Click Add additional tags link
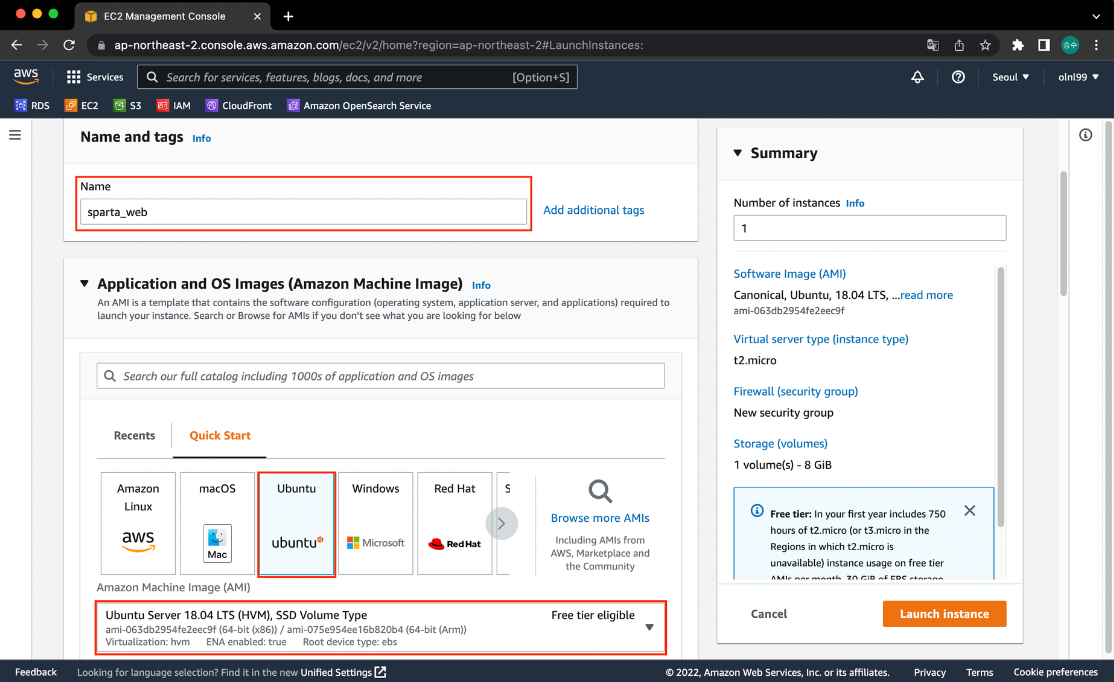Image resolution: width=1114 pixels, height=682 pixels. tap(594, 210)
